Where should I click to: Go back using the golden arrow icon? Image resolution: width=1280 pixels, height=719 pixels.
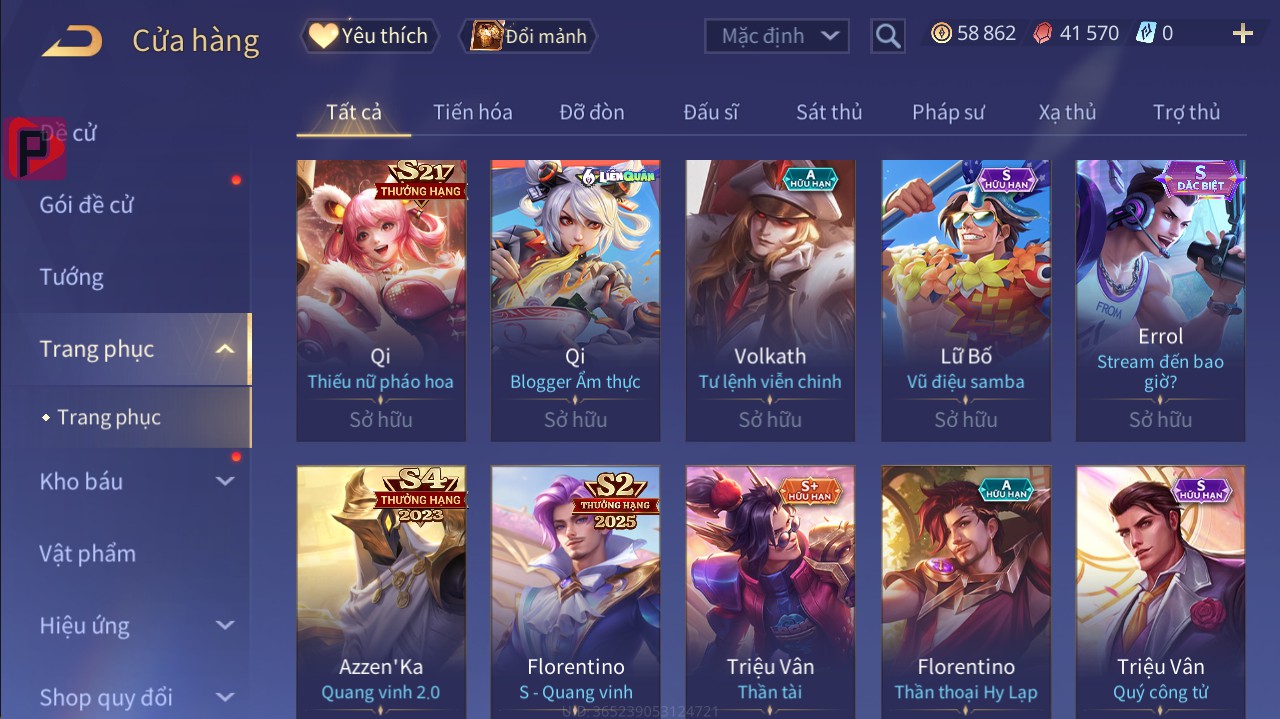click(x=71, y=41)
